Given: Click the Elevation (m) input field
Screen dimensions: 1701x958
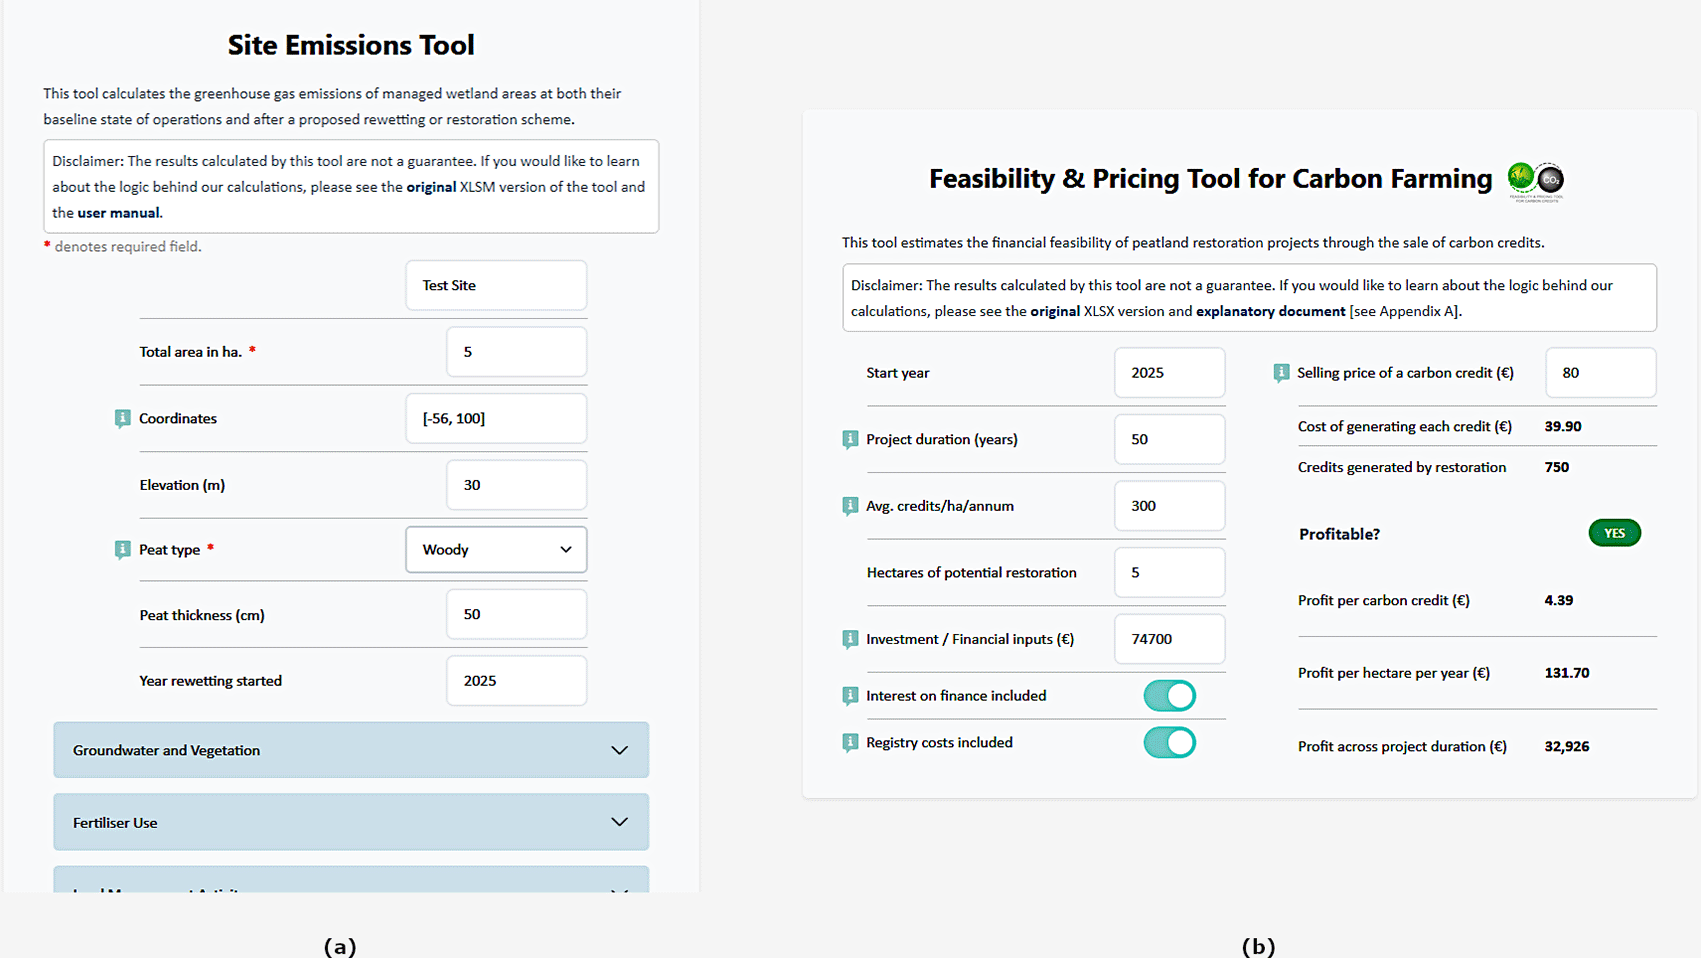Looking at the screenshot, I should tap(517, 485).
